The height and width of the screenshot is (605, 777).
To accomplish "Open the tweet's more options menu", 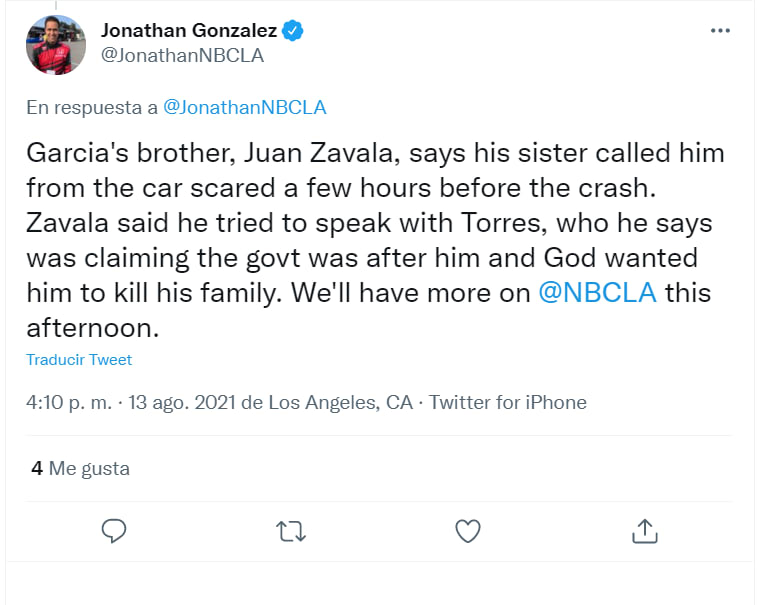I will click(720, 31).
